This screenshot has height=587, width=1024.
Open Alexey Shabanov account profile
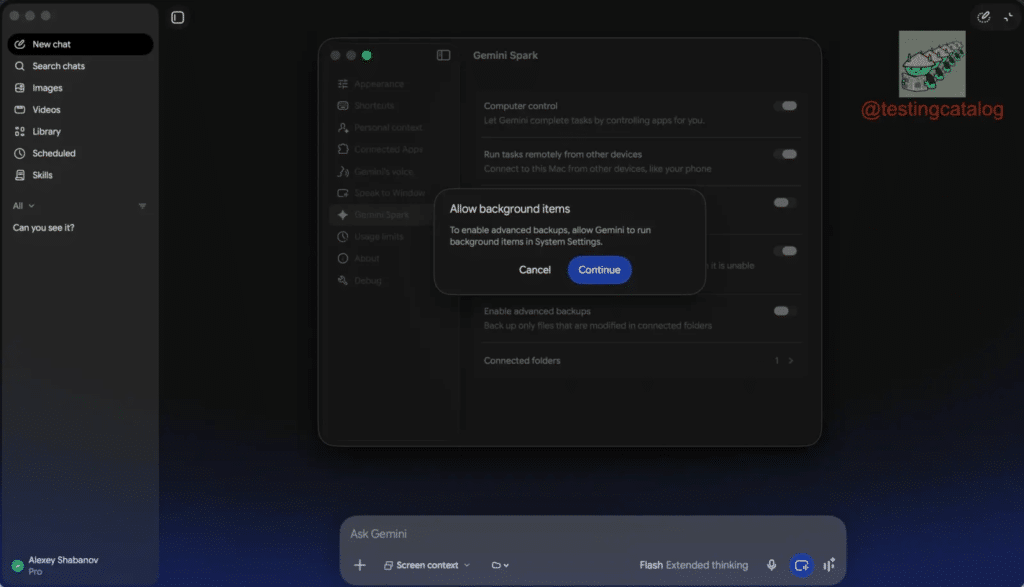[x=56, y=565]
